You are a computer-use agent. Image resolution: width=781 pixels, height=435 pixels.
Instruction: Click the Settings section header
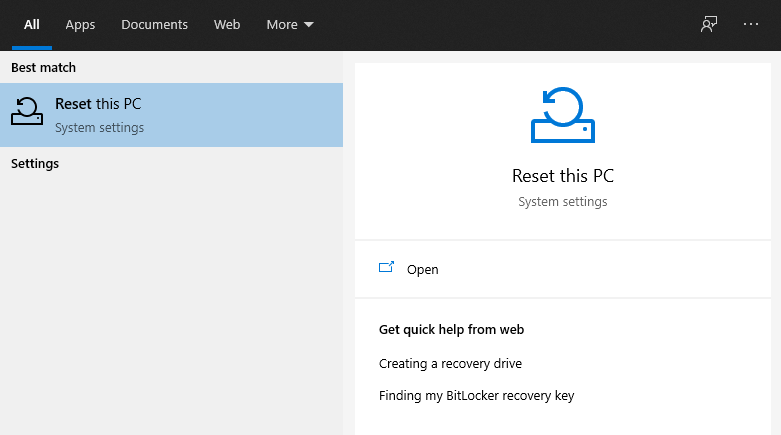pyautogui.click(x=35, y=164)
